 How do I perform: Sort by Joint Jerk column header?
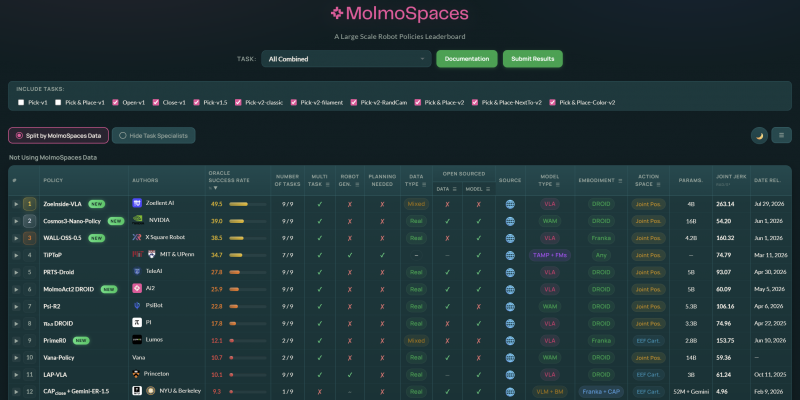[731, 180]
